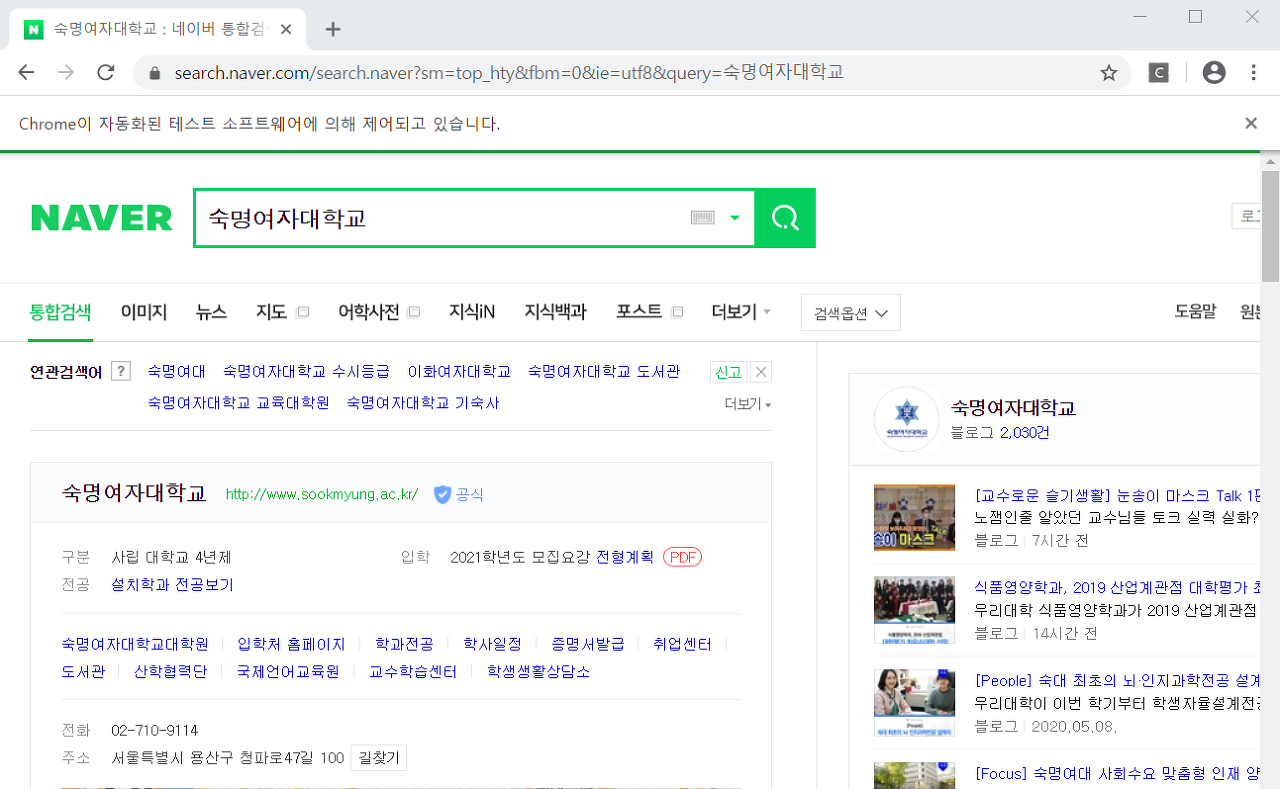Screen dimensions: 1280x789
Task: Open the 지식백과 tab
Action: pos(555,311)
